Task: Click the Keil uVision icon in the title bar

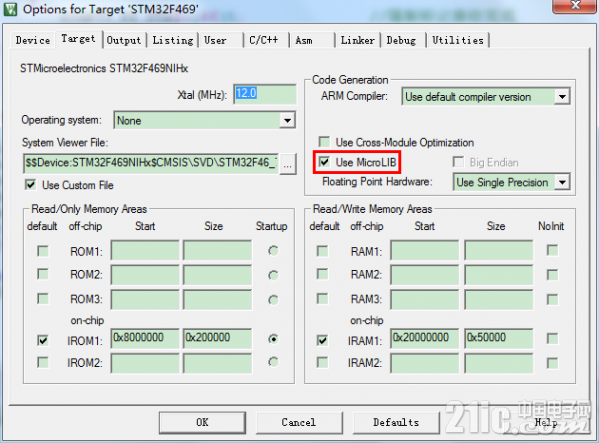Action: click(x=10, y=9)
